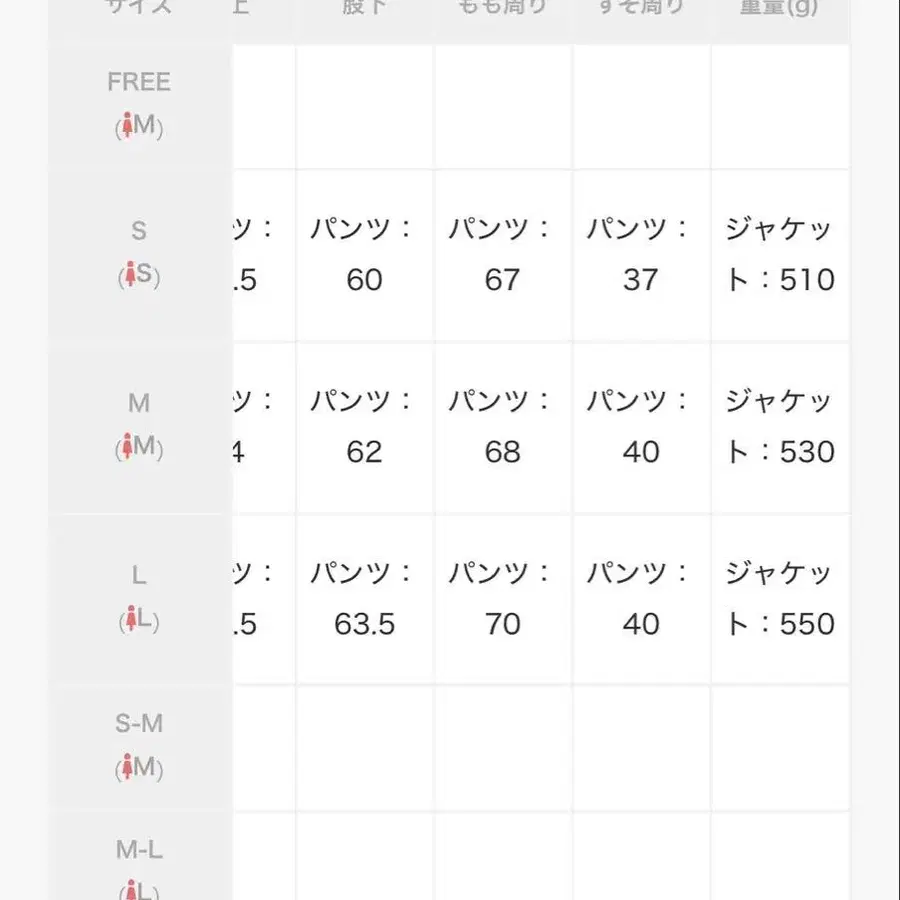Select the M-L size row label
The image size is (900, 900).
click(x=139, y=851)
